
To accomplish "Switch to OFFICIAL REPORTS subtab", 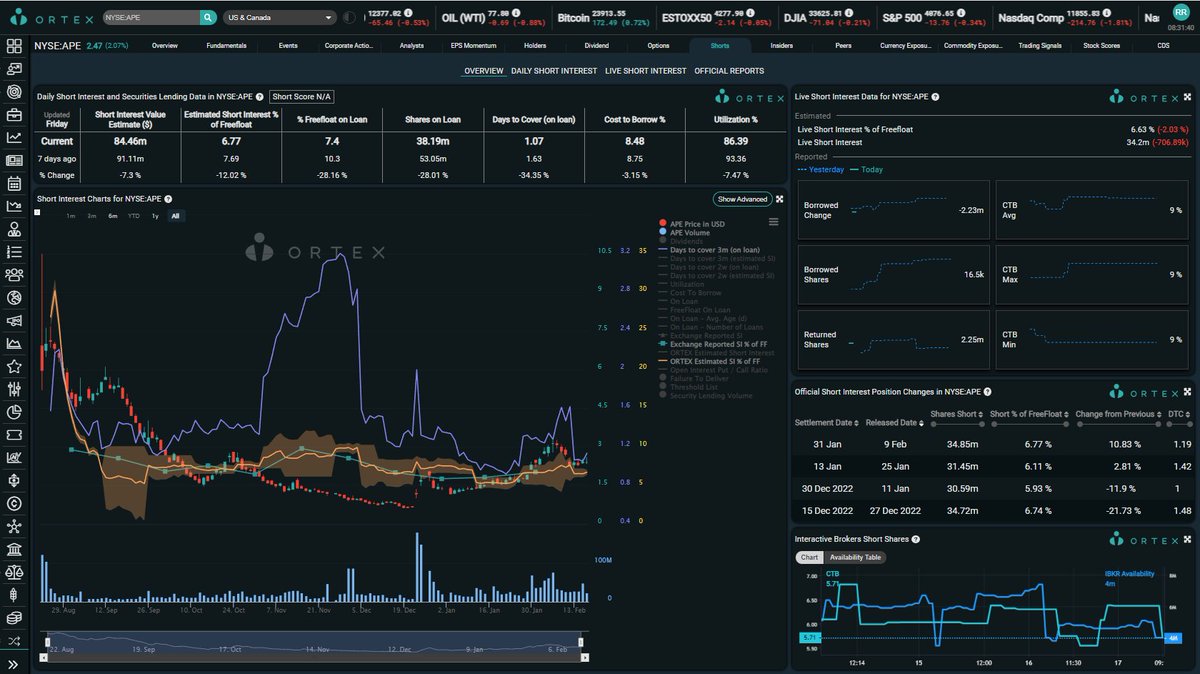I will [x=729, y=71].
